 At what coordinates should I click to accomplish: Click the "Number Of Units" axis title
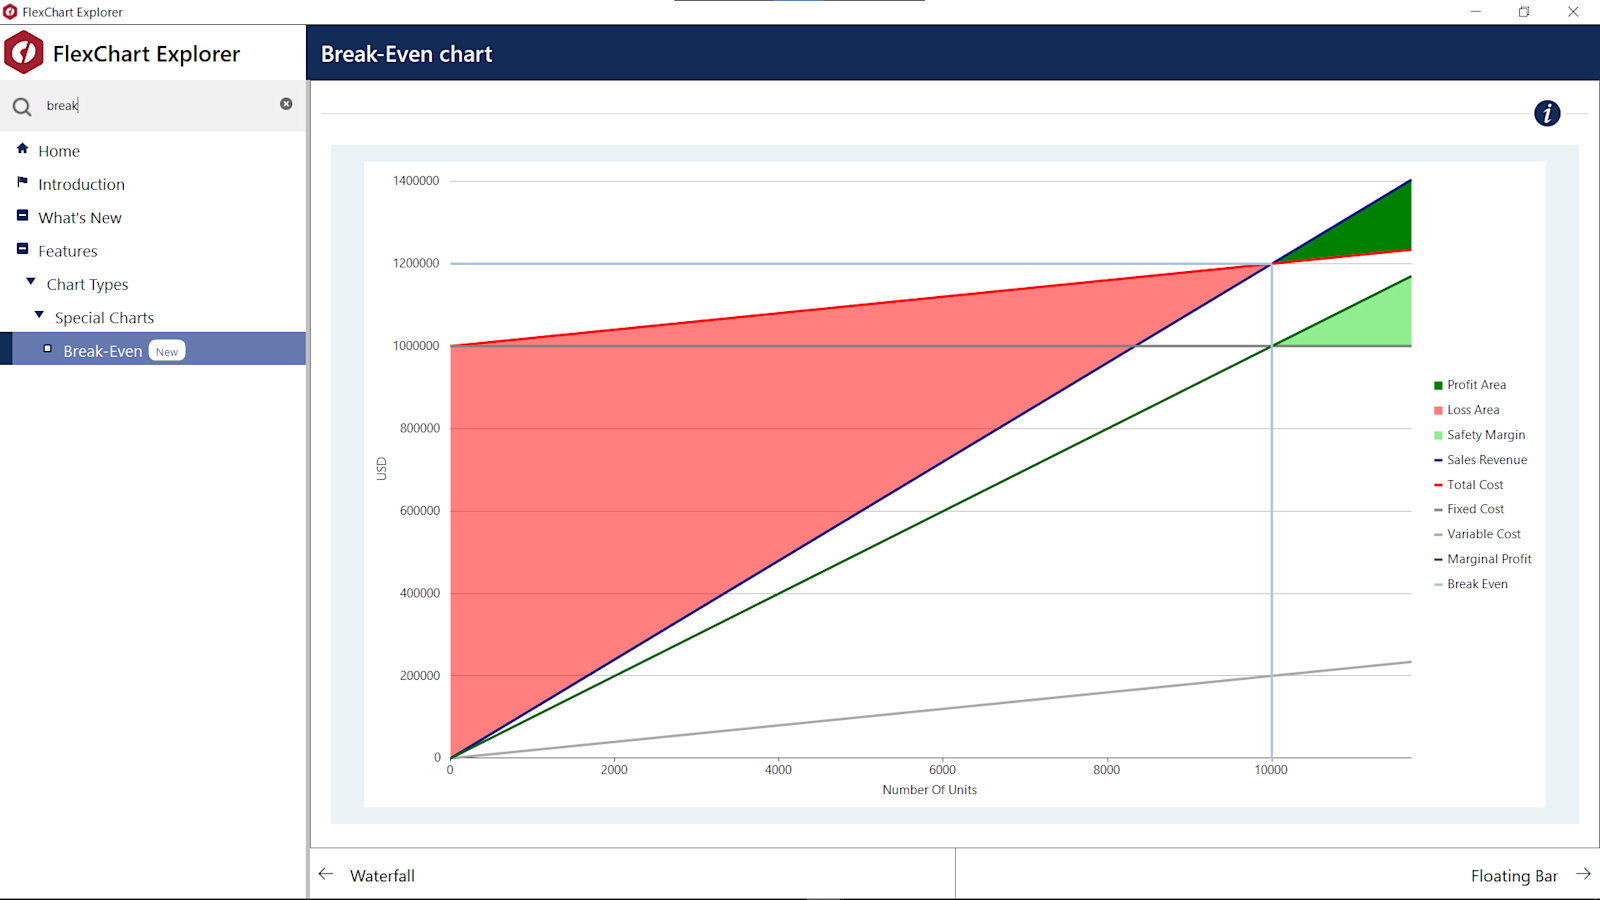(x=930, y=790)
